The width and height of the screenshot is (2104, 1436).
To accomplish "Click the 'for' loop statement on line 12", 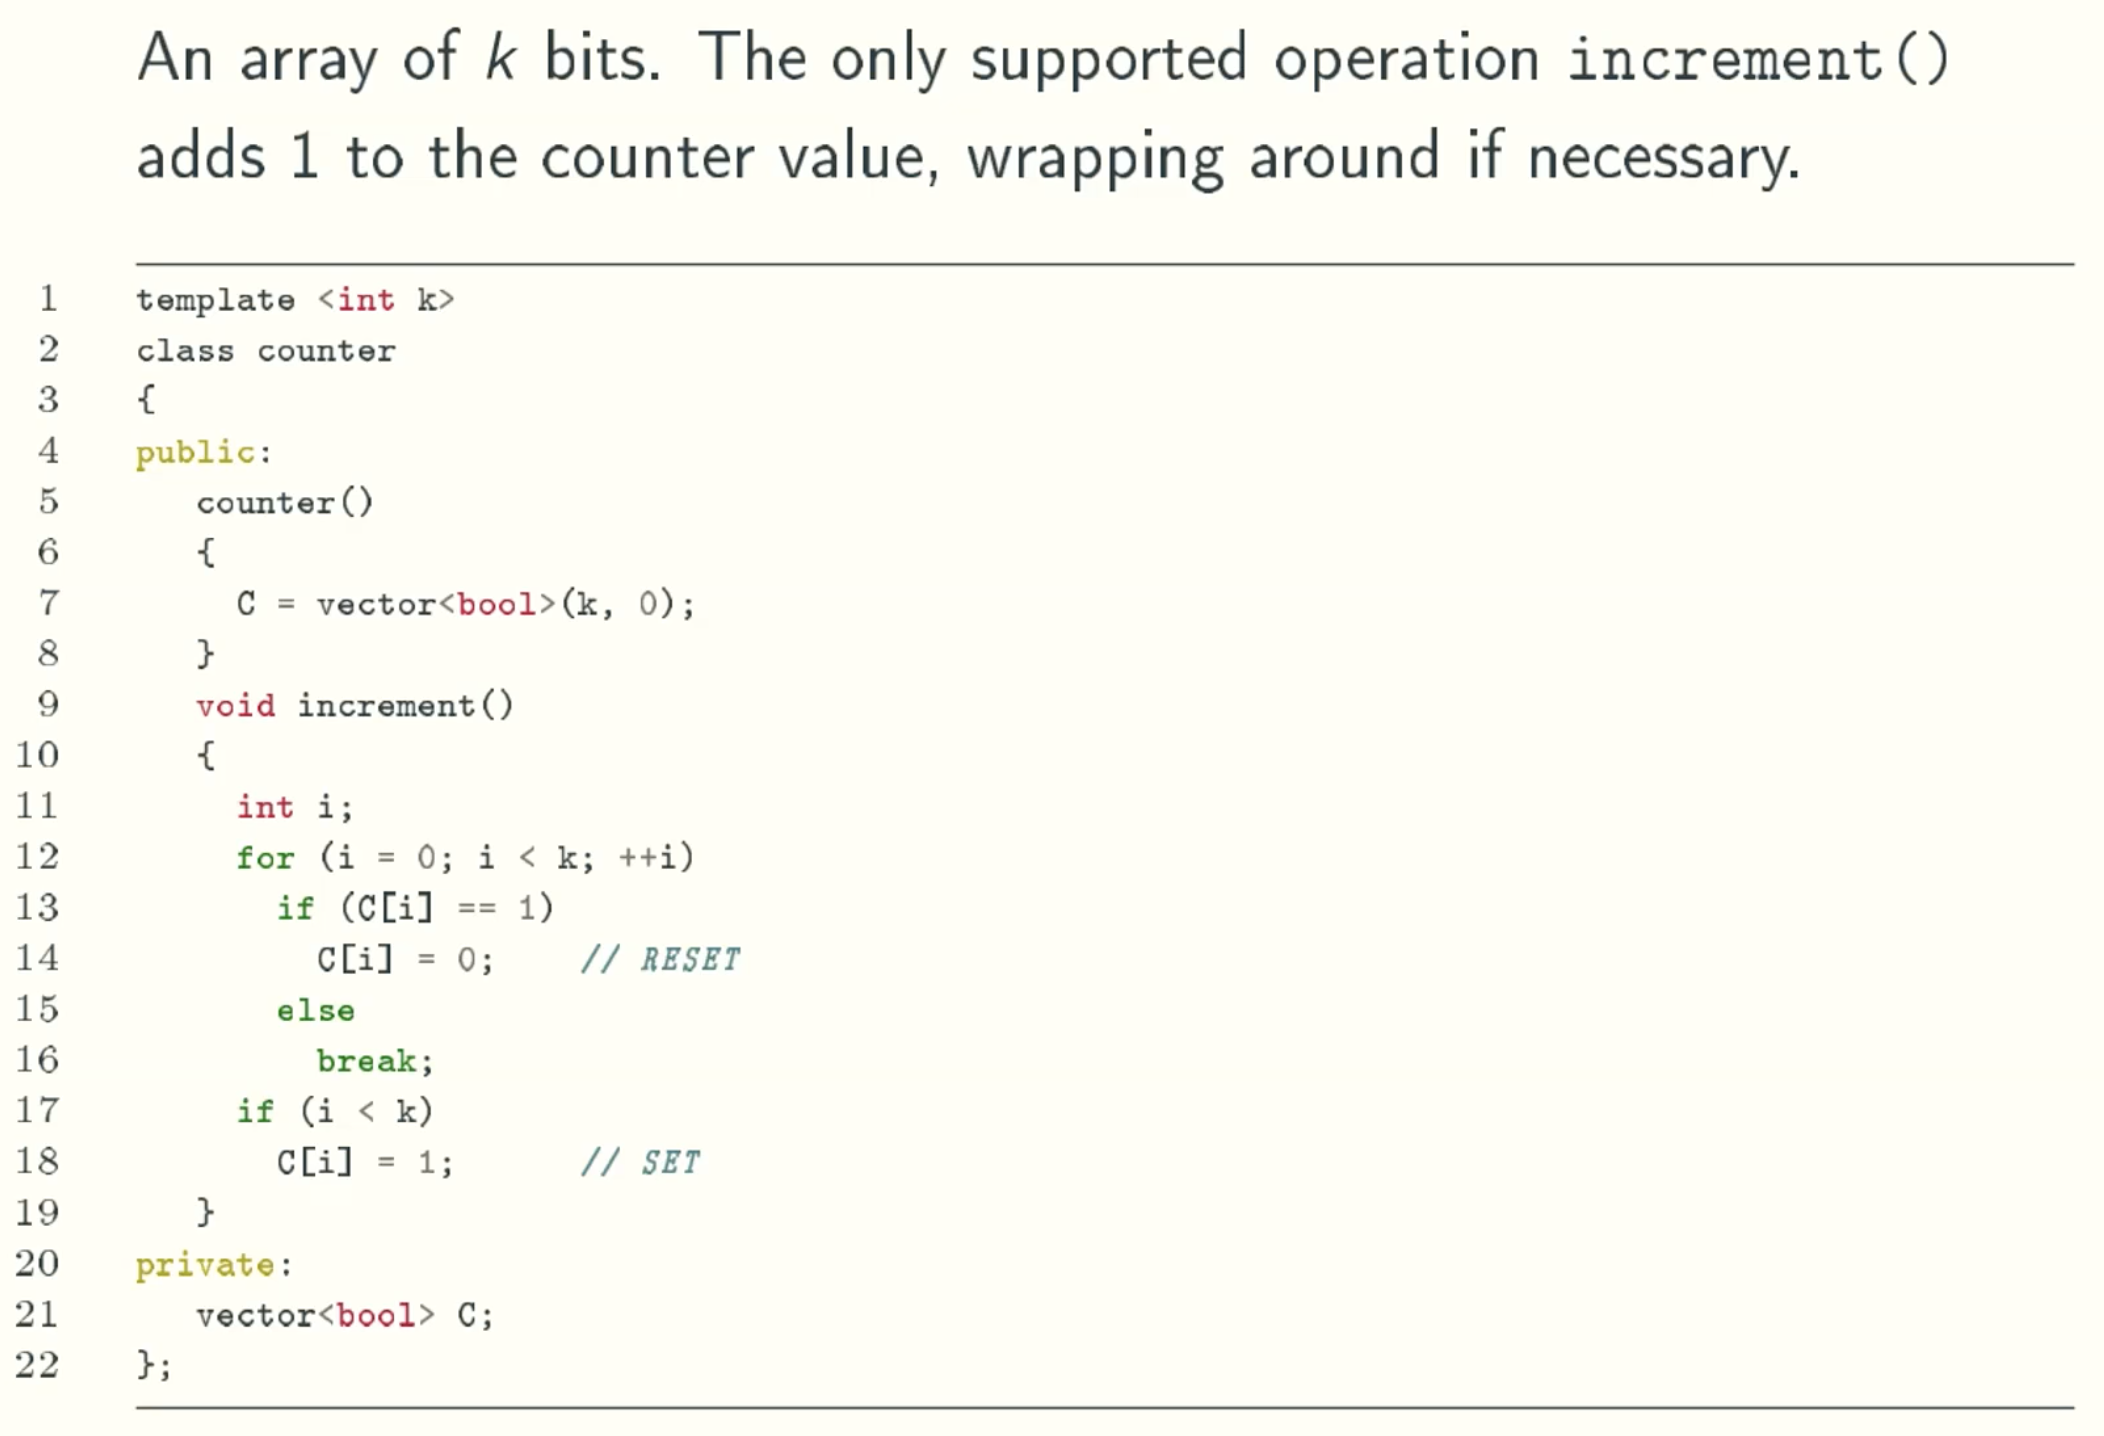I will tap(465, 857).
